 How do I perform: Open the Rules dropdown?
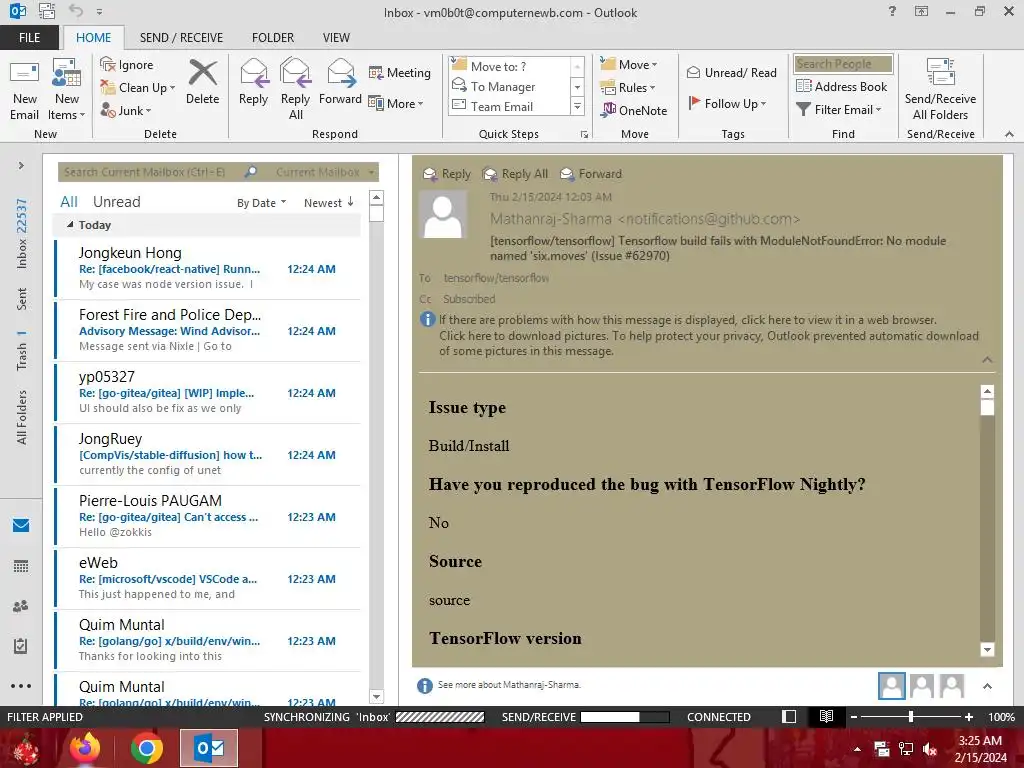(x=627, y=87)
